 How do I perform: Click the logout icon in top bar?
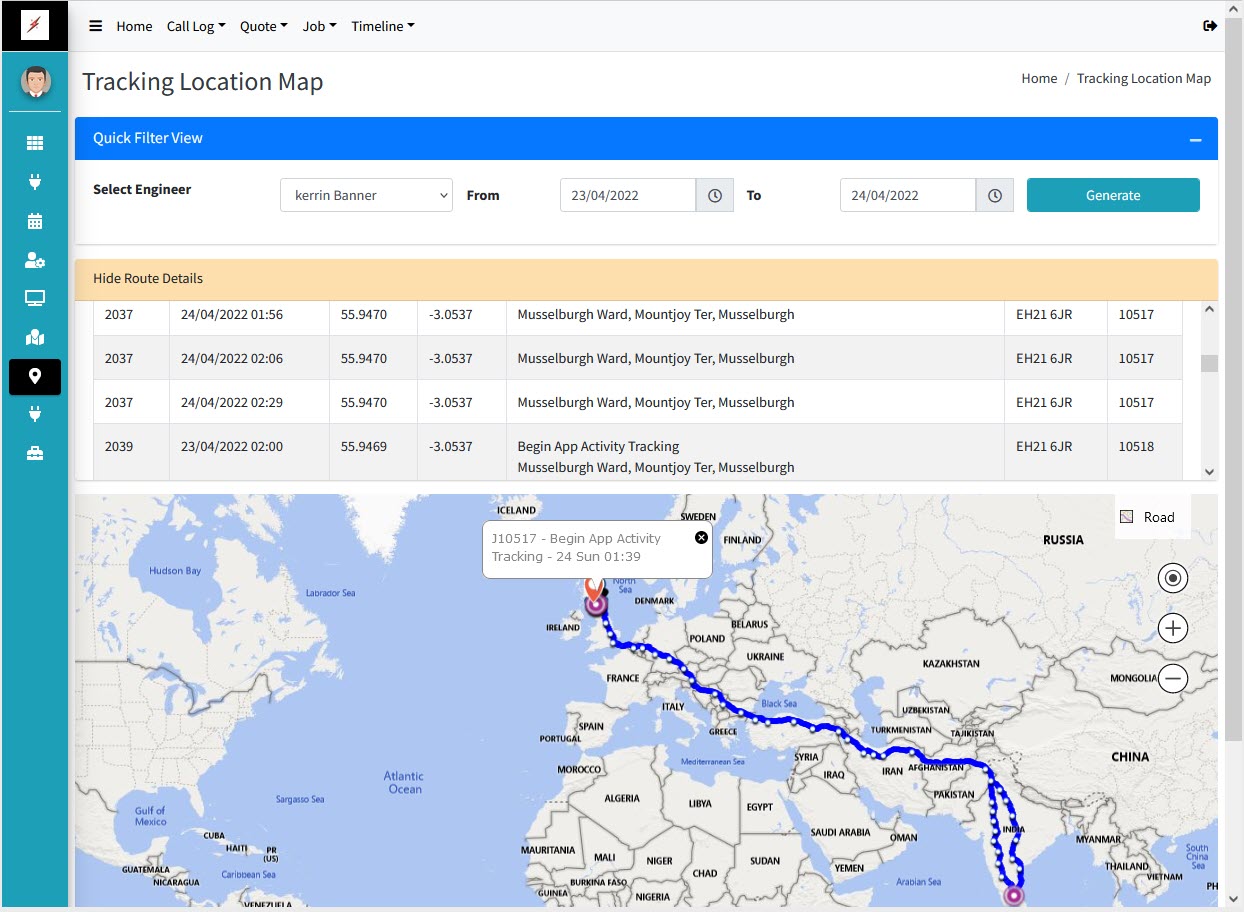tap(1210, 26)
